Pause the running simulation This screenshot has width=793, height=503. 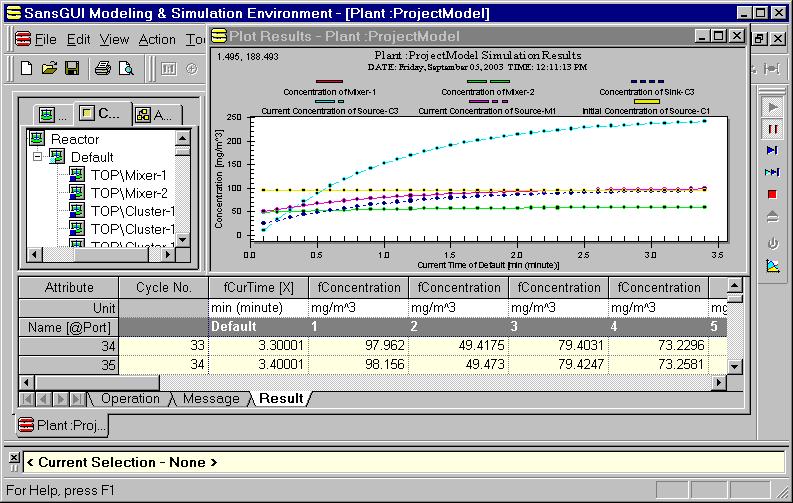pyautogui.click(x=772, y=129)
